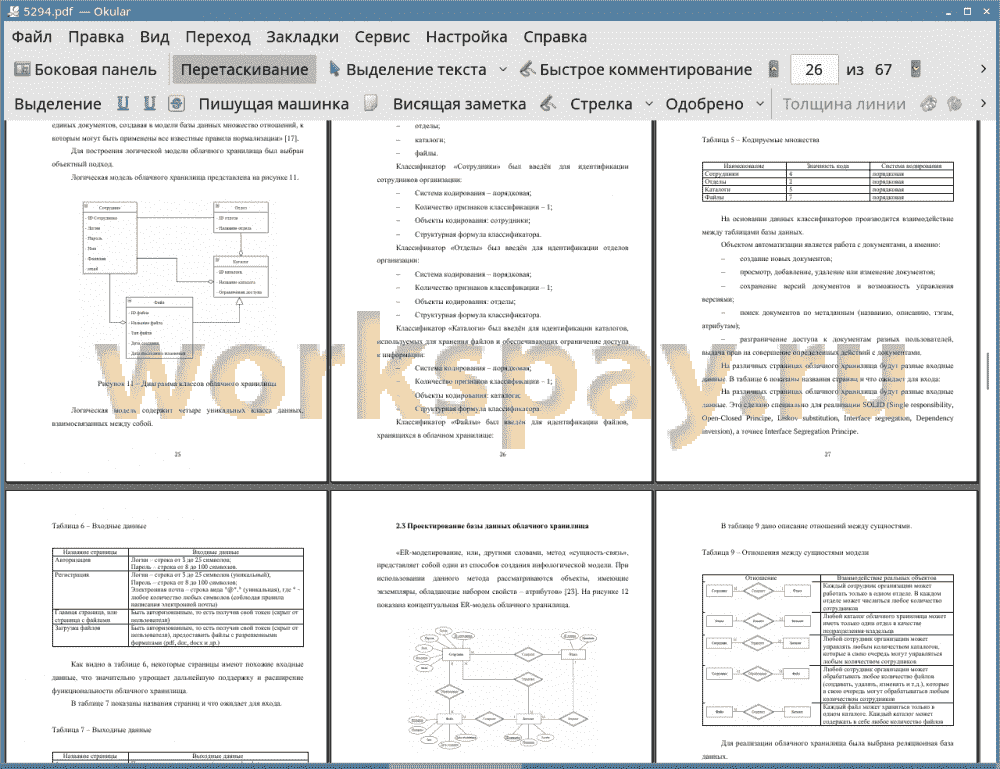The height and width of the screenshot is (769, 1000).
Task: Select the Пишущая машинка typewriter tool
Action: pos(274,104)
